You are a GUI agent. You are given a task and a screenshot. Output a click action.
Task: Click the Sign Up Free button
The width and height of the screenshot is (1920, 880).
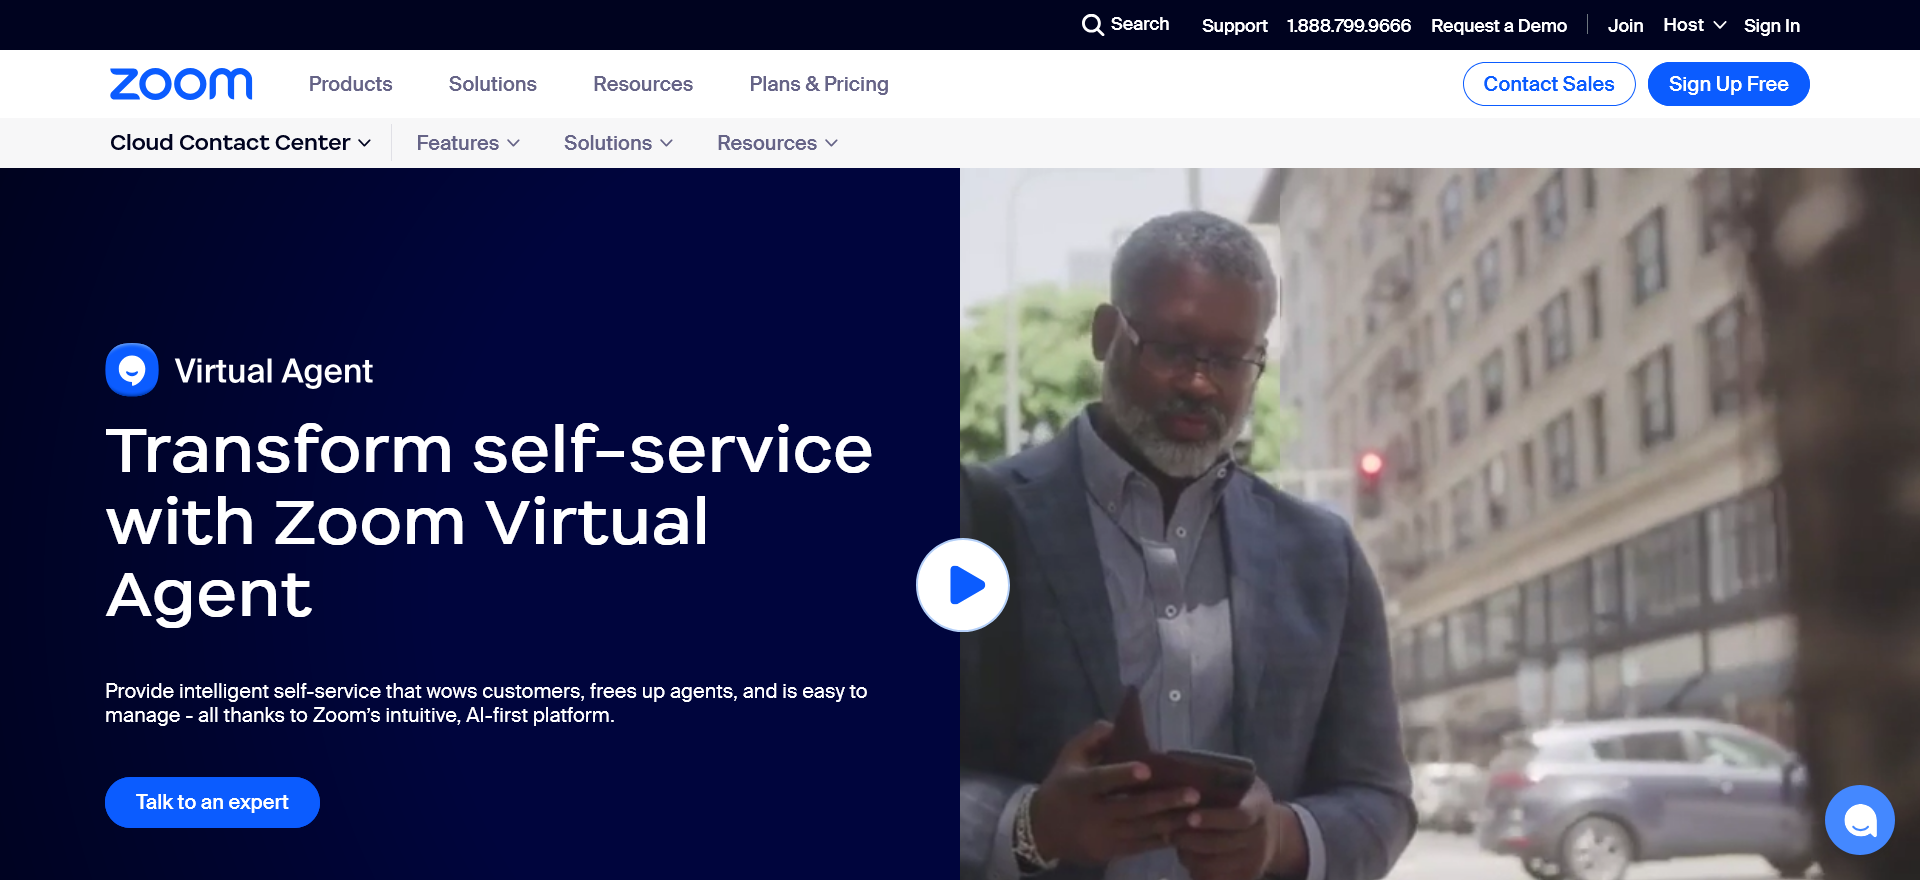tap(1728, 84)
